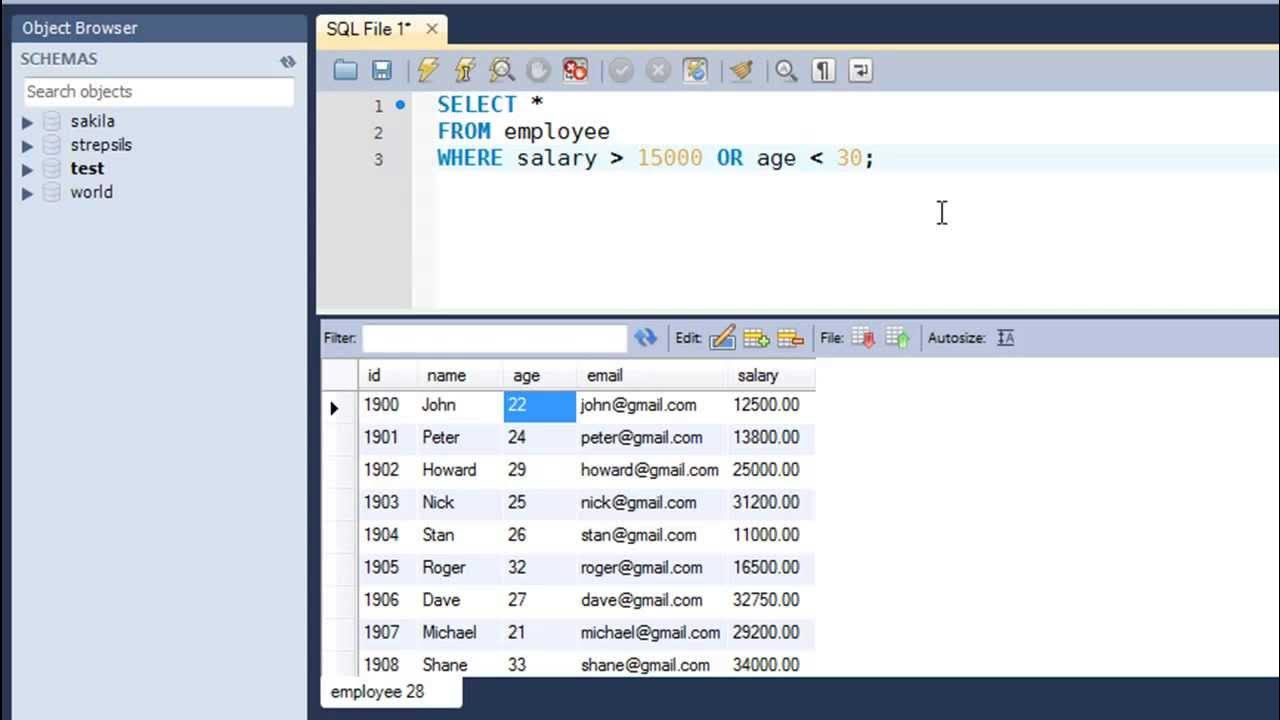Focus the Search objects field

pos(158,91)
